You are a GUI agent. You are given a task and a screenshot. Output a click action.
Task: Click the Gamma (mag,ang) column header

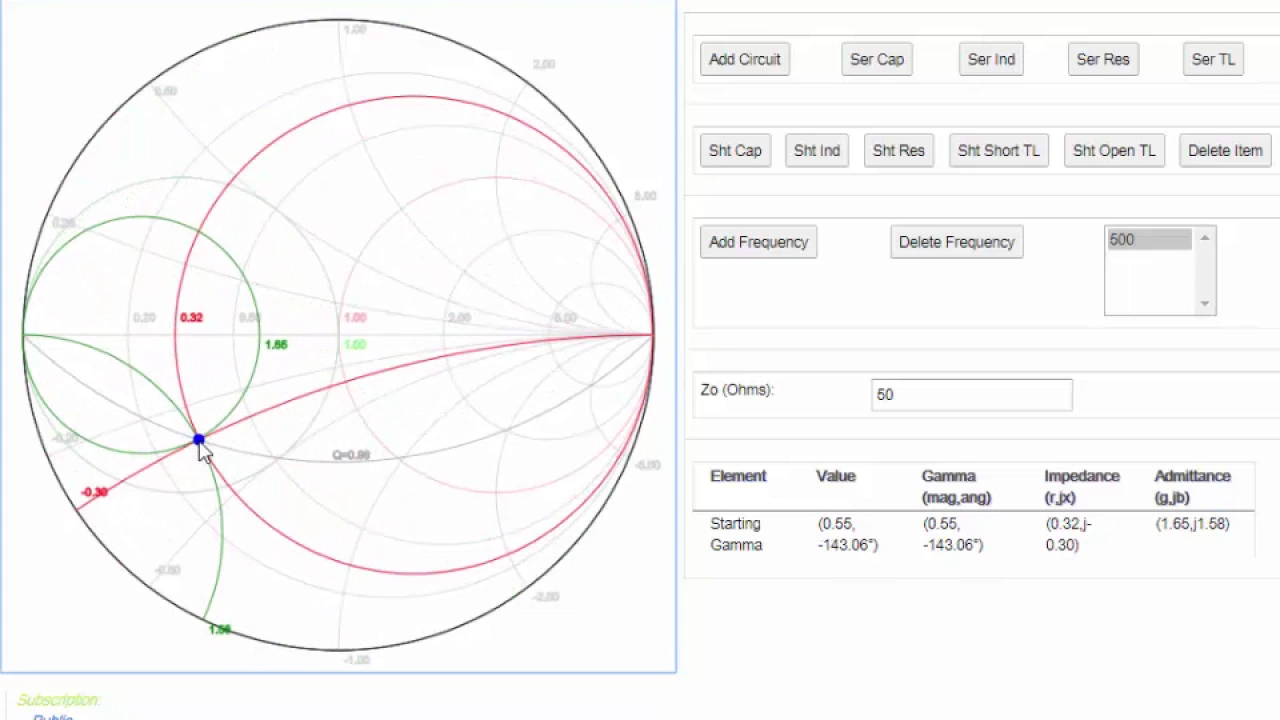[x=956, y=486]
